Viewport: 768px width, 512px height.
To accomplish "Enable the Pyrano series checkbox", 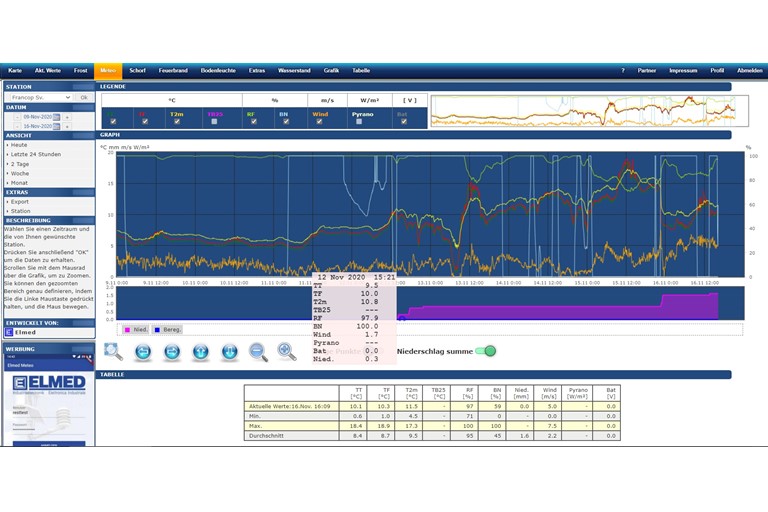I will pyautogui.click(x=359, y=122).
